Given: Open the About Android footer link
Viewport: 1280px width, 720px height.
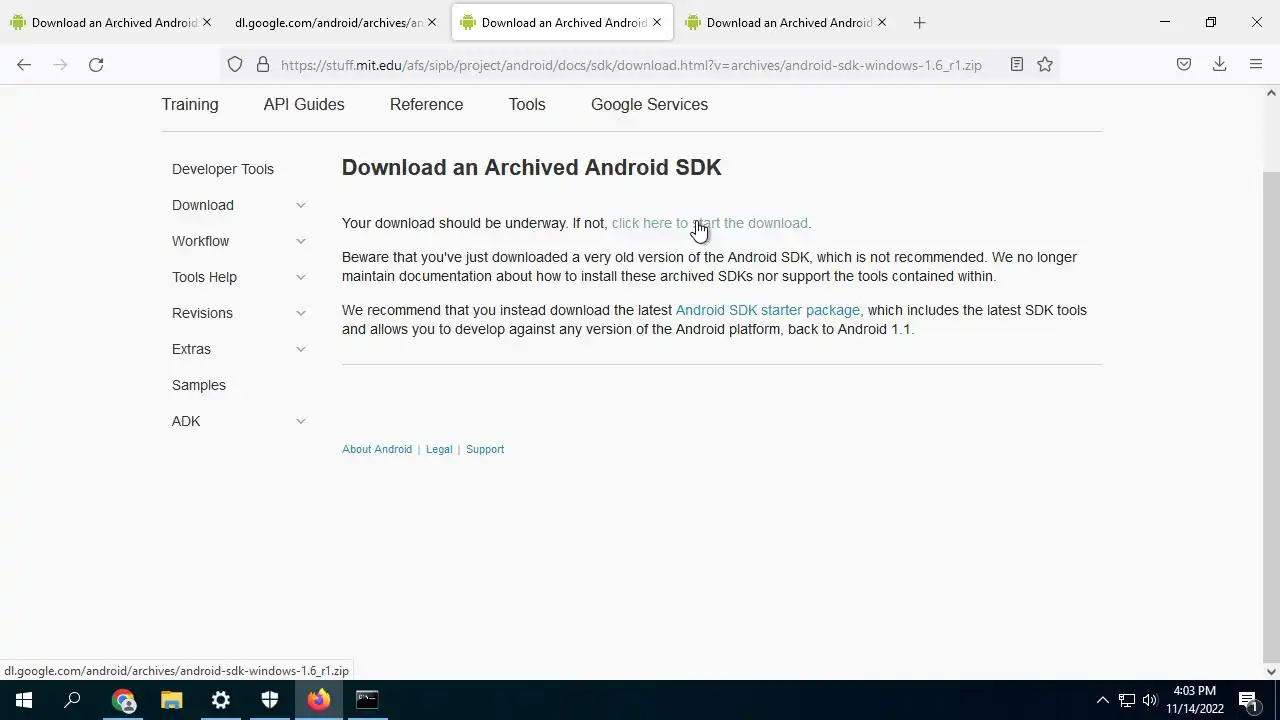Looking at the screenshot, I should tap(377, 449).
